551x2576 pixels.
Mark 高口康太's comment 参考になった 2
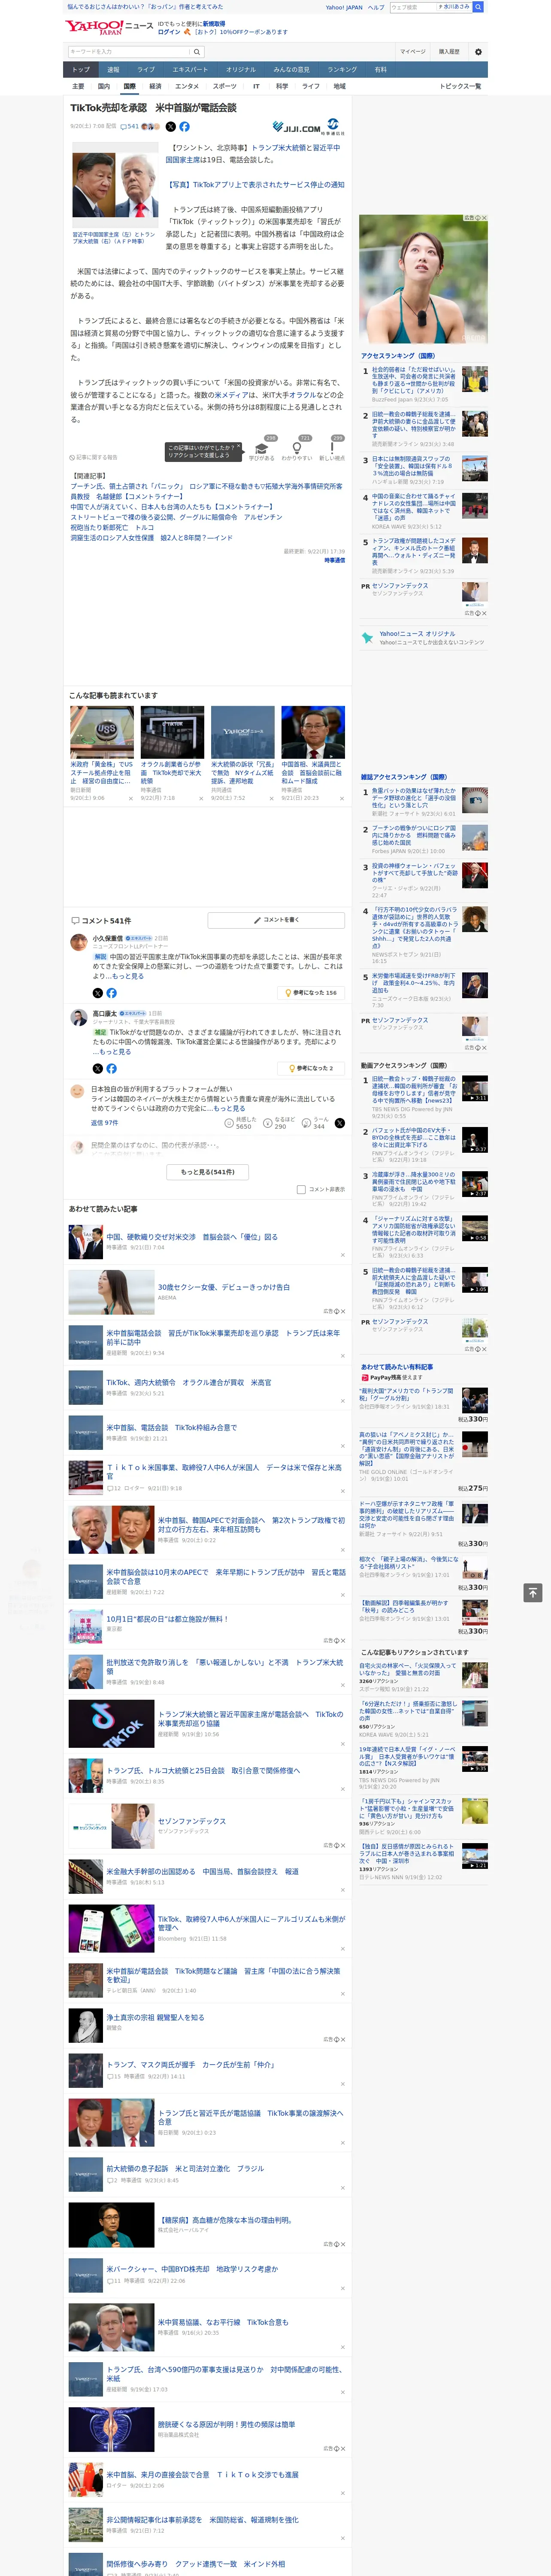coord(311,1068)
